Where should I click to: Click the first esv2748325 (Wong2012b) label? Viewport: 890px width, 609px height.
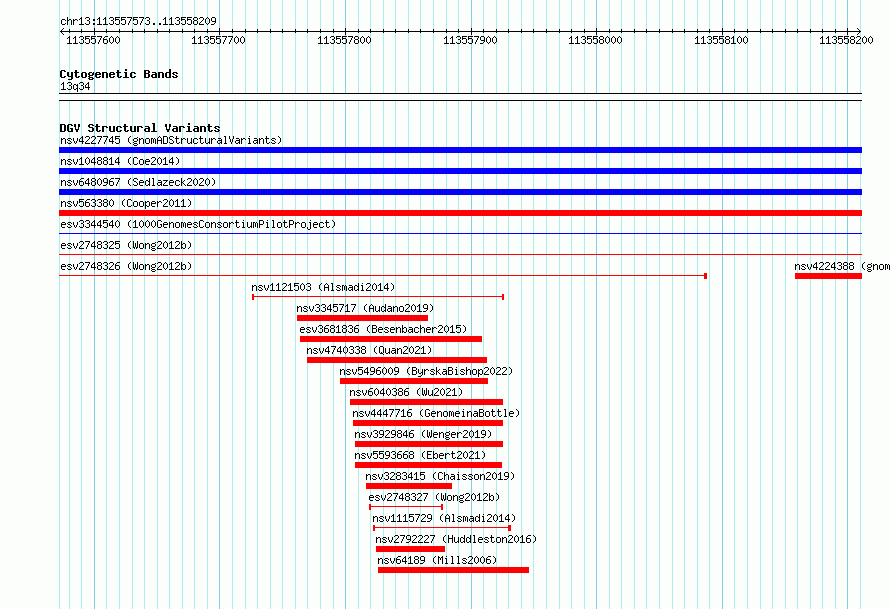pos(126,245)
